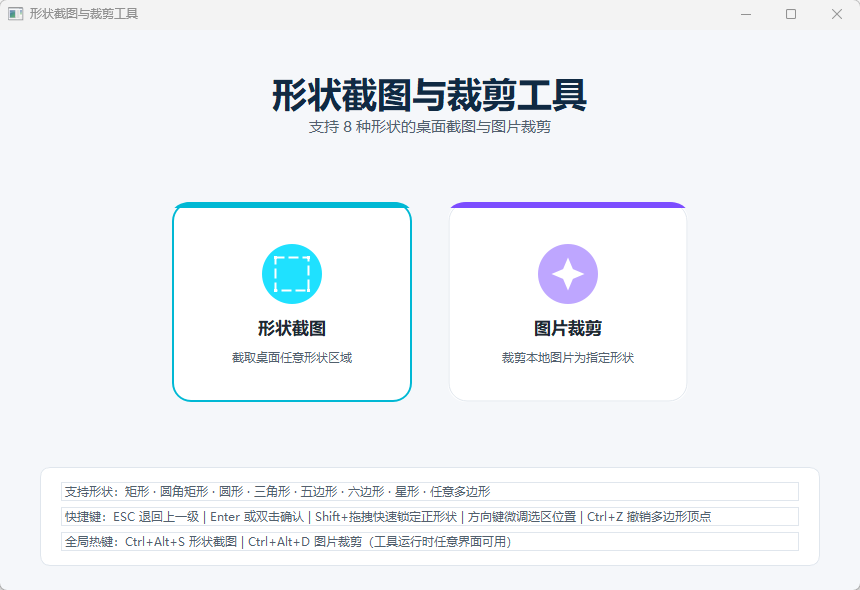Select the 支持形状 info line
The image size is (860, 590).
pyautogui.click(x=429, y=491)
